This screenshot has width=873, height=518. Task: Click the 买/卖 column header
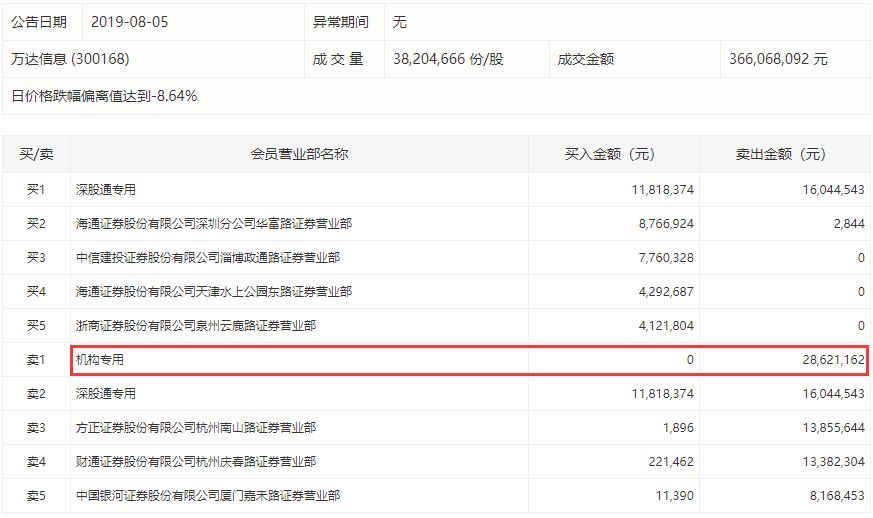pos(36,154)
